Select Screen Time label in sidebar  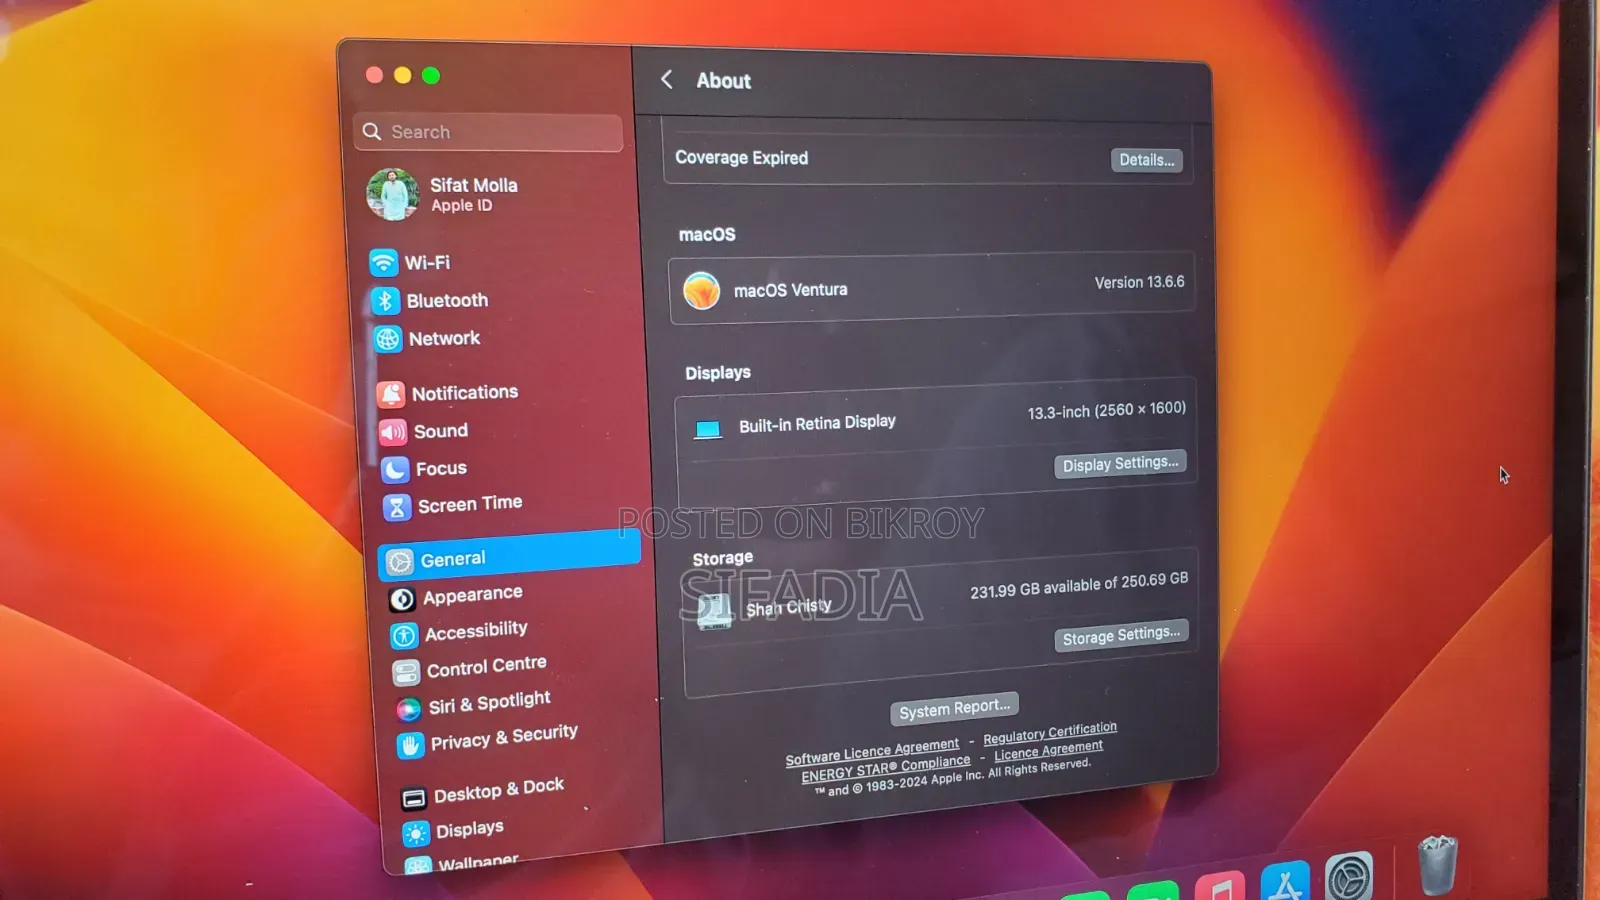click(x=470, y=504)
